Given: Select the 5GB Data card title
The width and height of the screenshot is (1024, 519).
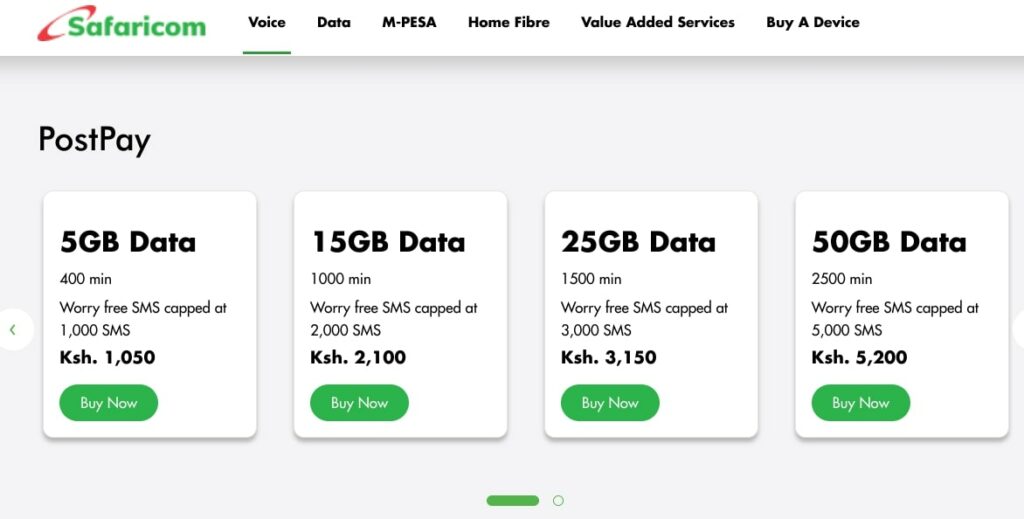Looking at the screenshot, I should [x=128, y=242].
